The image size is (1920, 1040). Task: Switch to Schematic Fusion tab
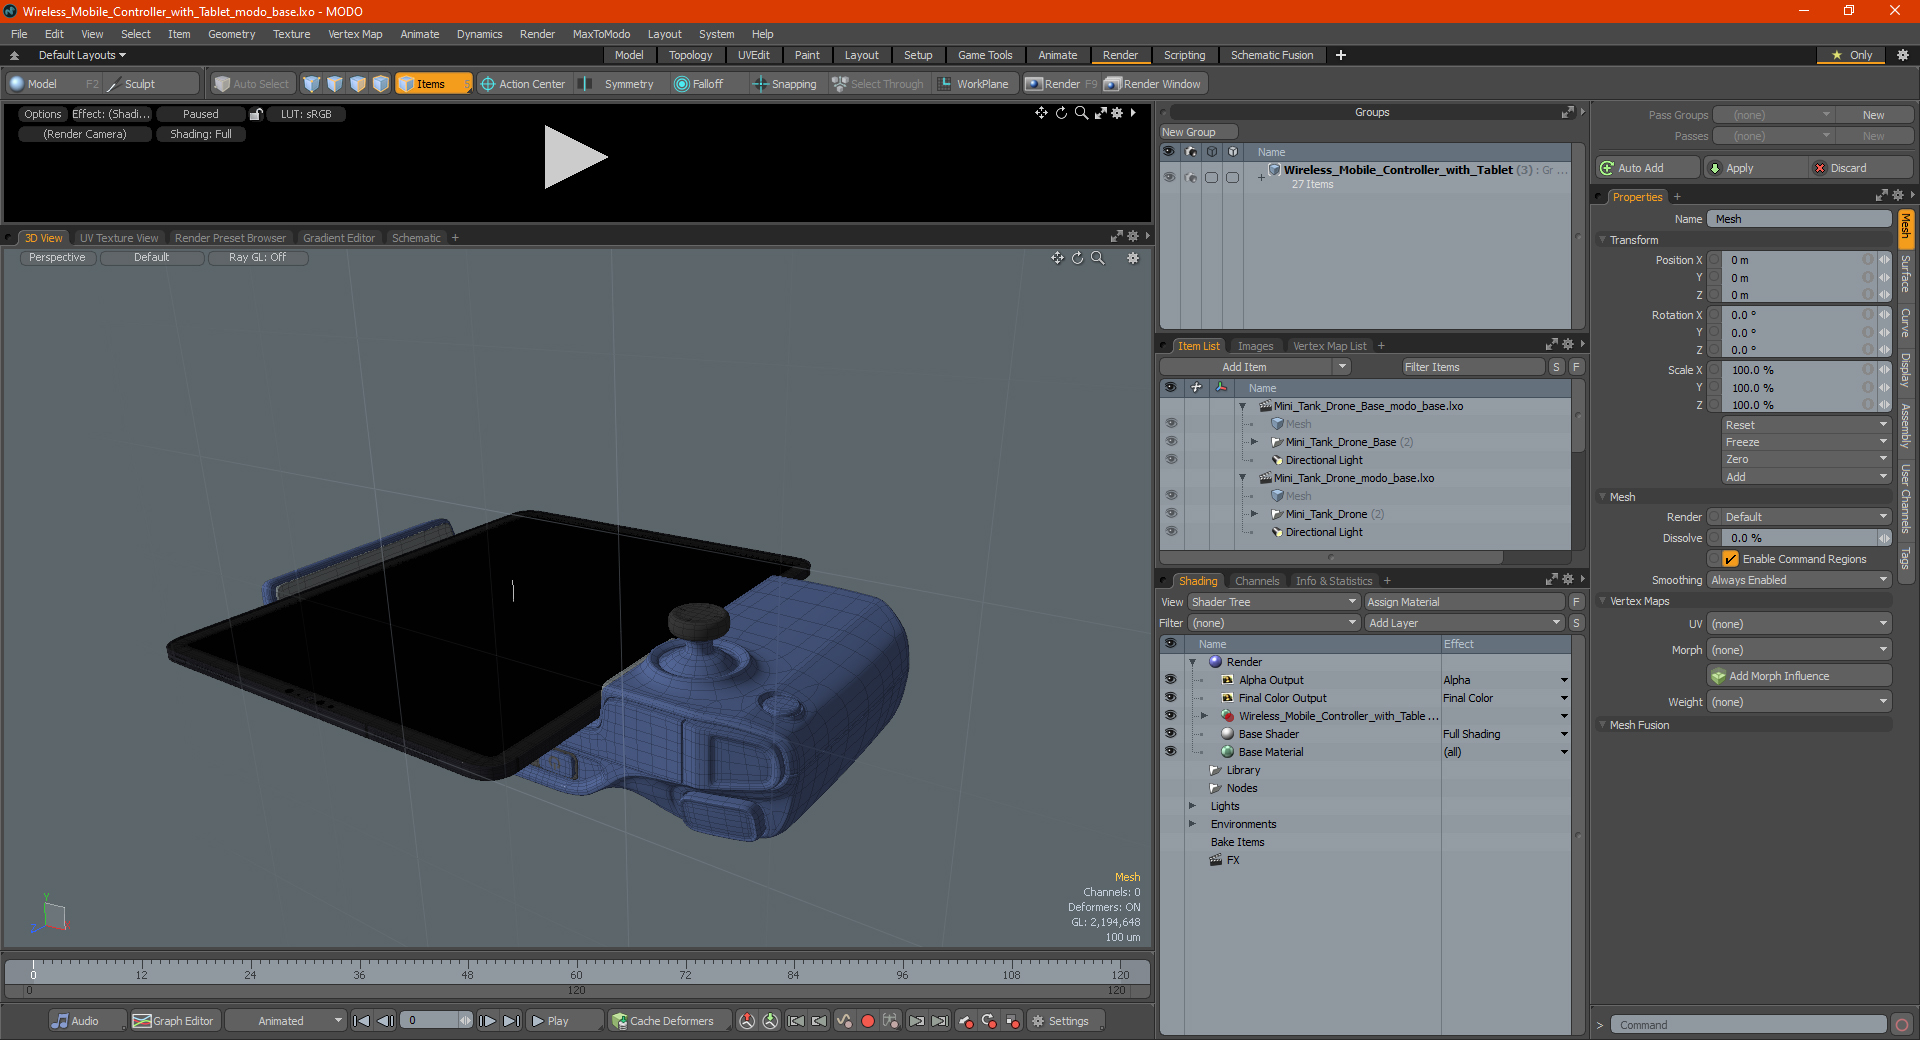pyautogui.click(x=1272, y=55)
